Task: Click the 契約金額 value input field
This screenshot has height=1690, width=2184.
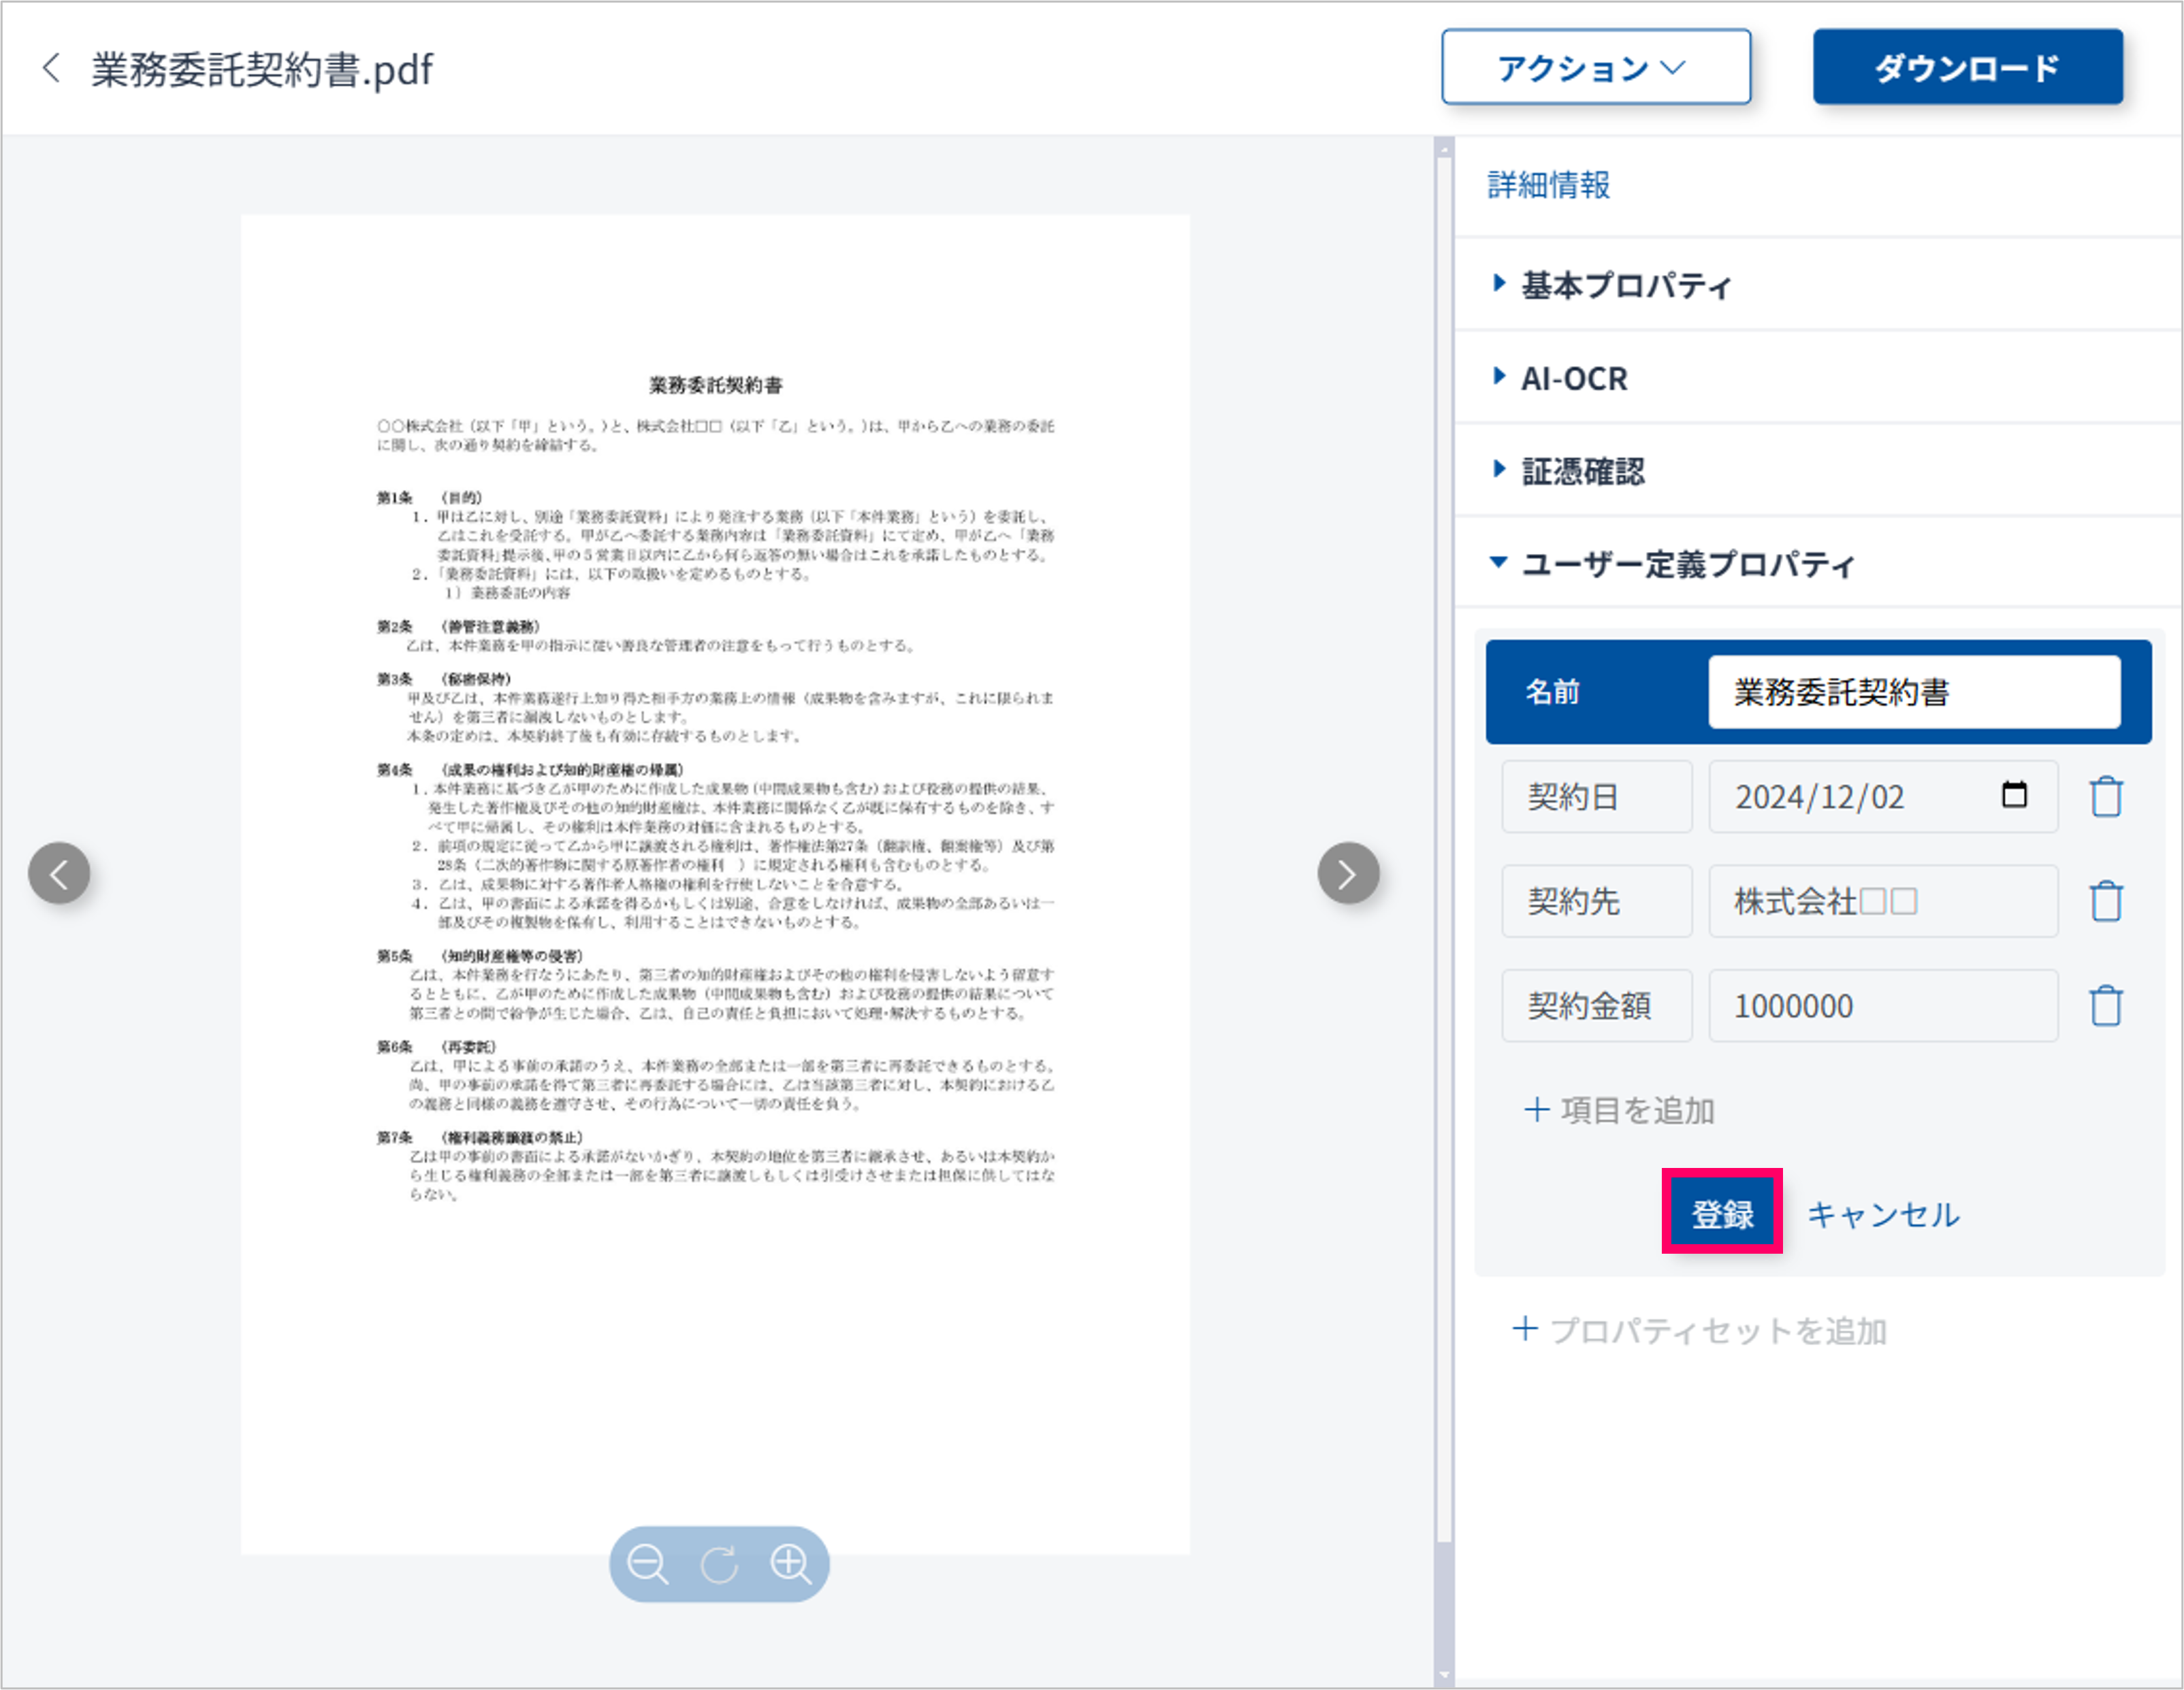Action: point(1882,1005)
